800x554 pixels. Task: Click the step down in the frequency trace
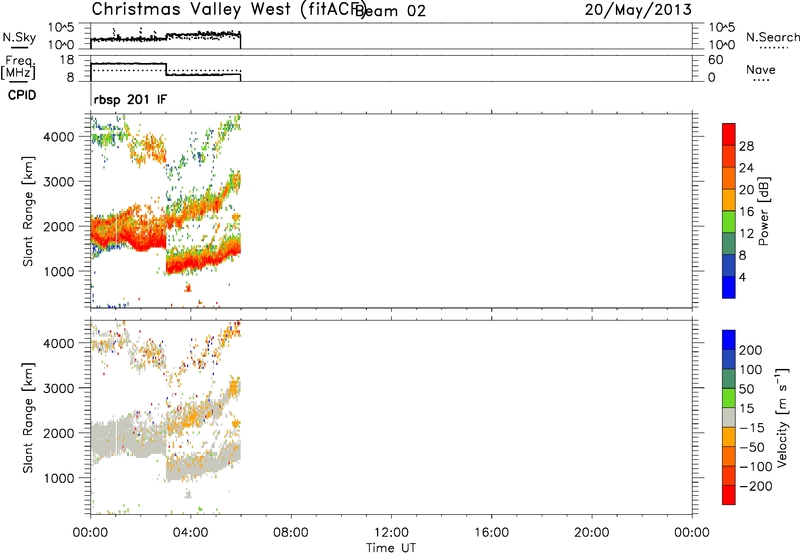point(166,69)
